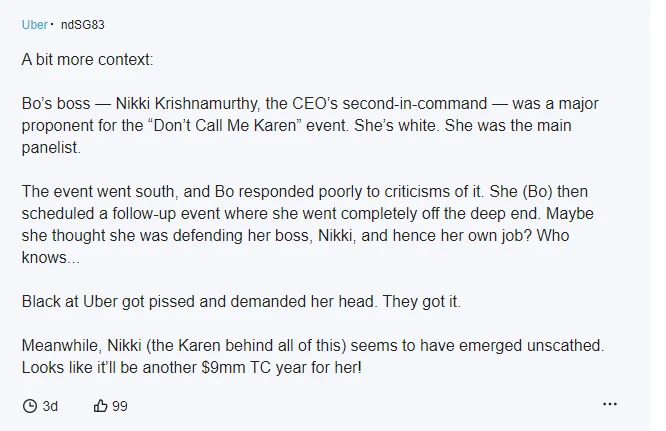Like the post with thumbs-up icon
666x431 pixels.
coord(100,406)
